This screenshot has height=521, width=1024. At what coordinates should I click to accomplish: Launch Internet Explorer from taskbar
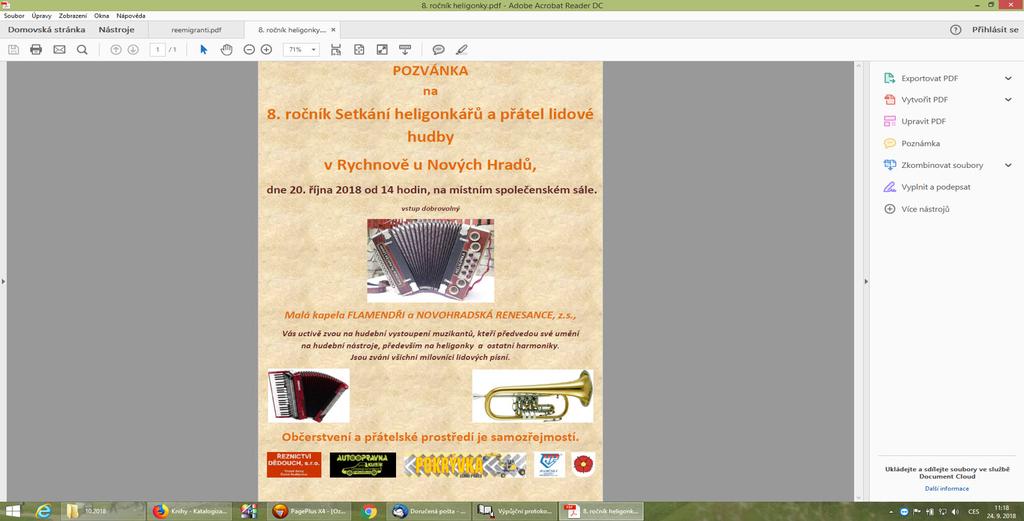pyautogui.click(x=44, y=511)
